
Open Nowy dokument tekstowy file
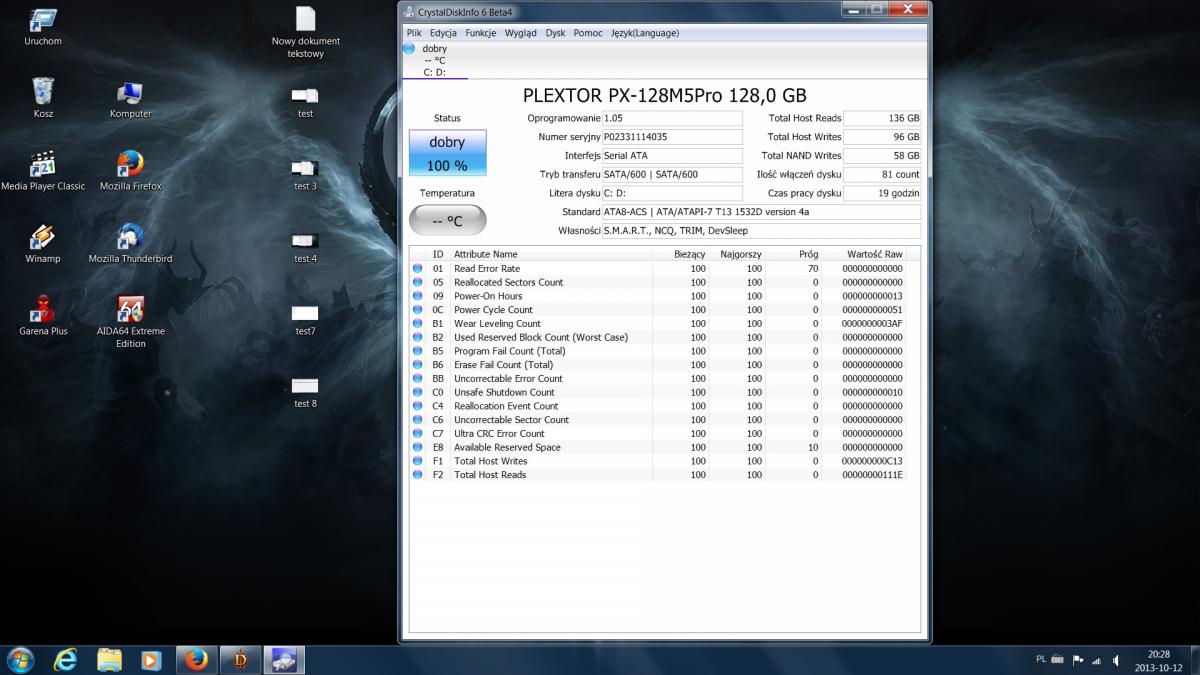coord(306,32)
